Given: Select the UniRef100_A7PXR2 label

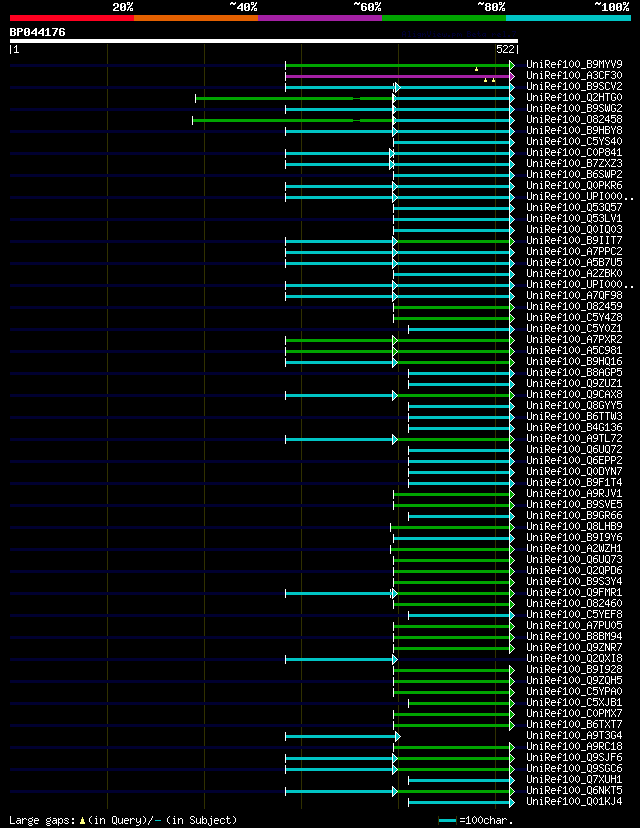Looking at the screenshot, I should click(574, 340).
